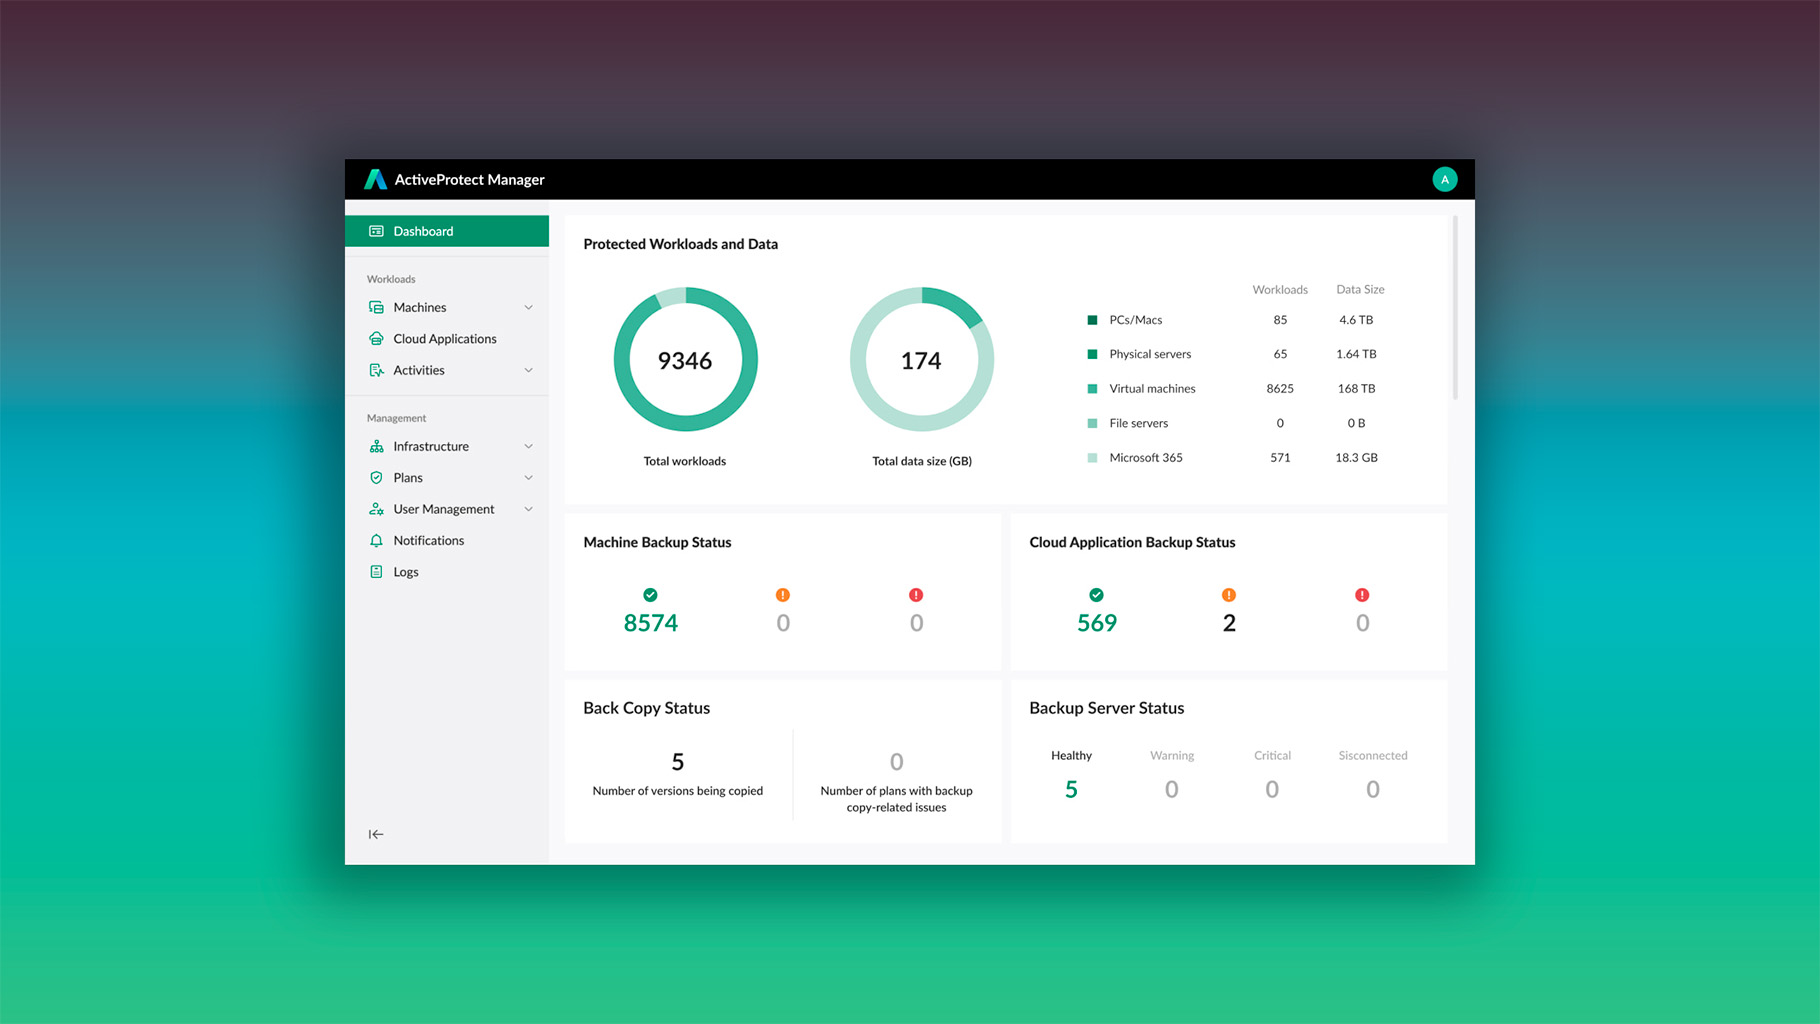Click the Total workloads donut chart

tap(685, 359)
